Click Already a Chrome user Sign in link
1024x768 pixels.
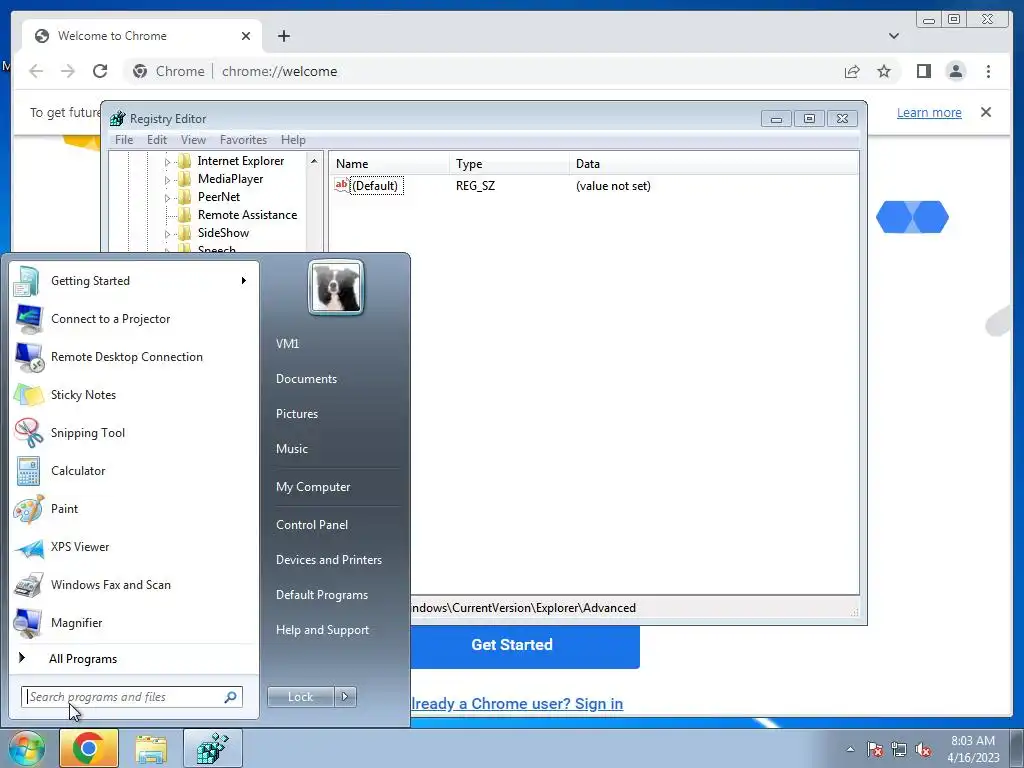(517, 704)
